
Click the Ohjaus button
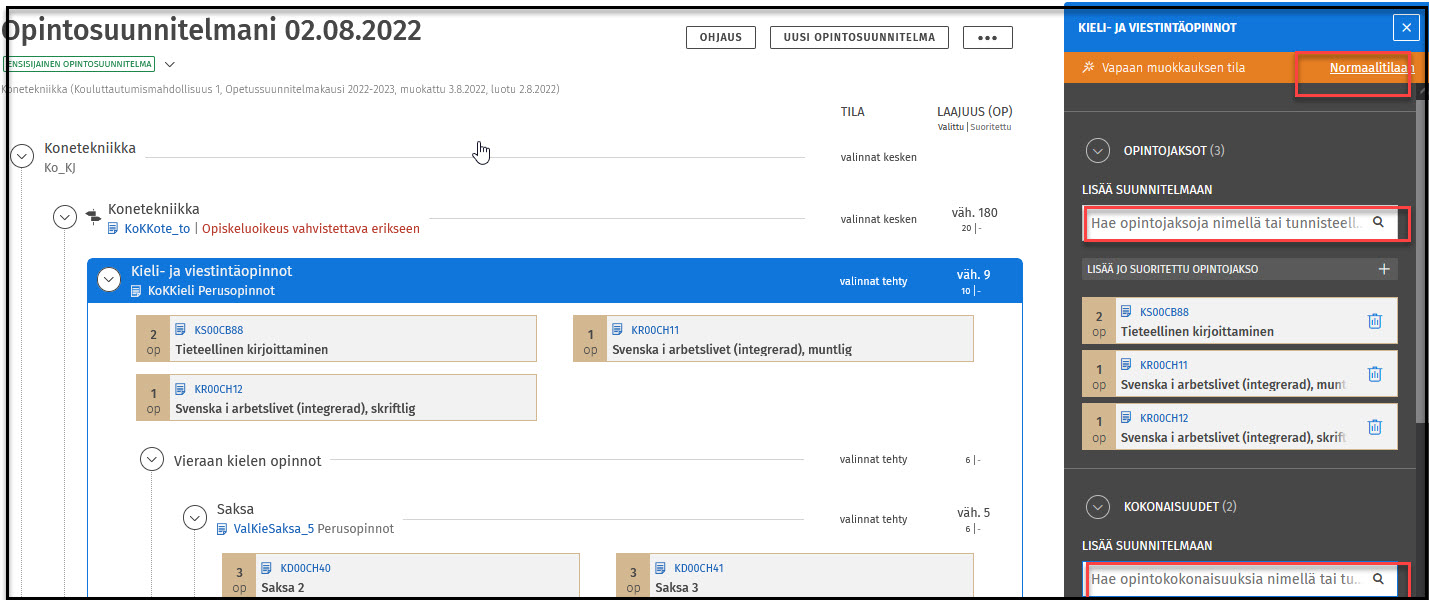point(720,37)
